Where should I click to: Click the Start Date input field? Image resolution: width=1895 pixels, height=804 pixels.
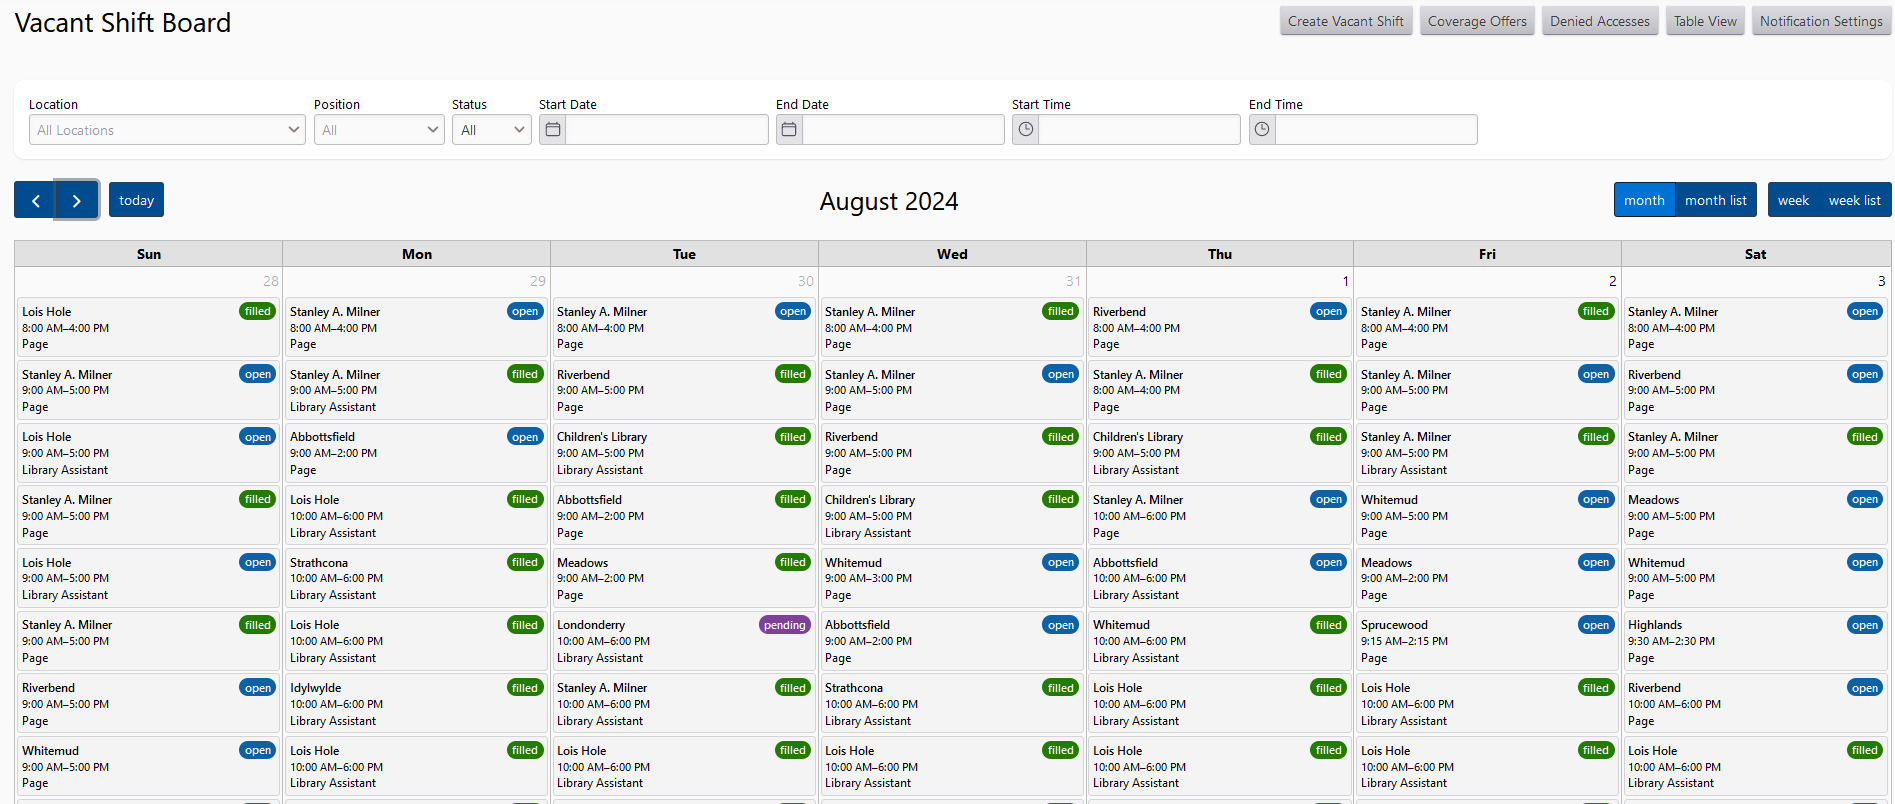(x=667, y=130)
